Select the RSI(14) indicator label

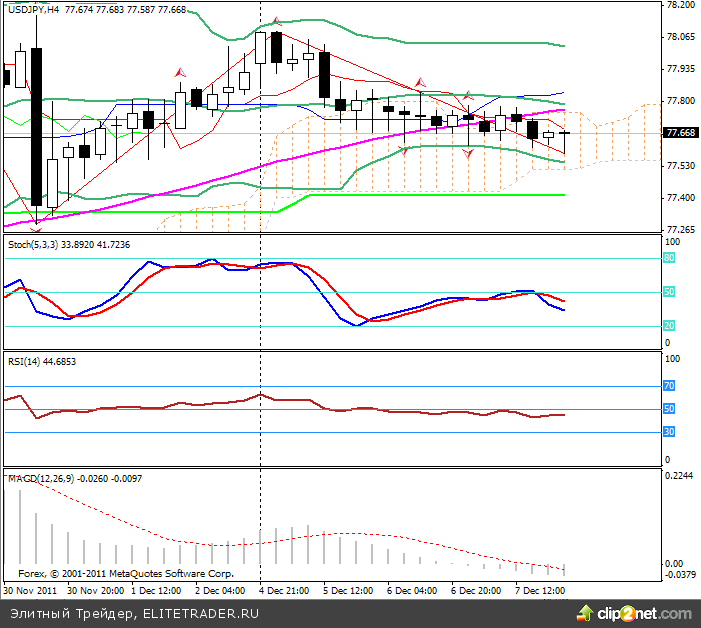25,361
